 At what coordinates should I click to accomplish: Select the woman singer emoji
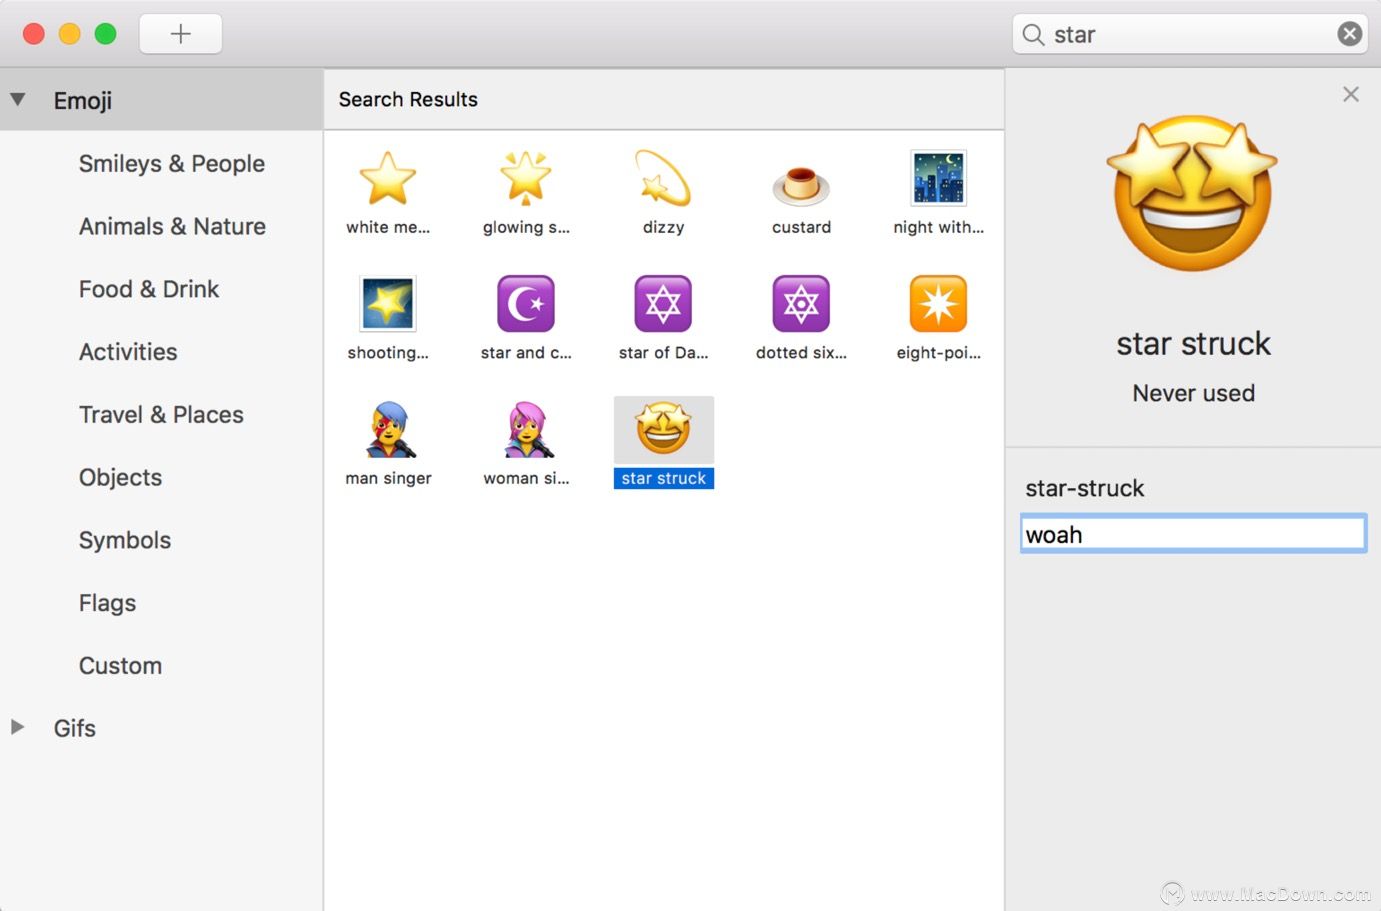(527, 430)
